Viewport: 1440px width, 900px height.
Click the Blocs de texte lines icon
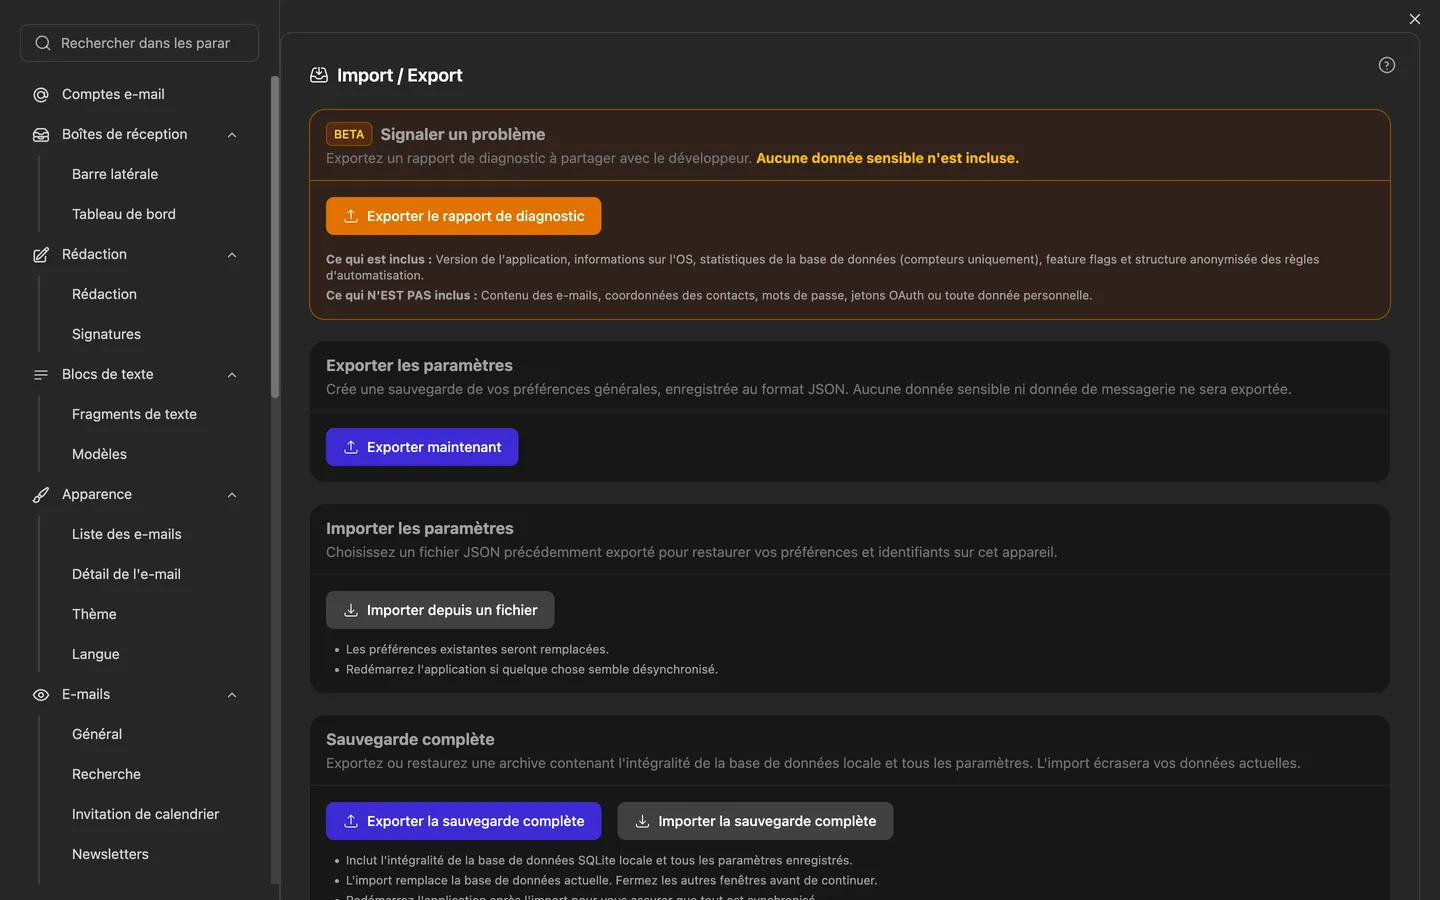41,375
